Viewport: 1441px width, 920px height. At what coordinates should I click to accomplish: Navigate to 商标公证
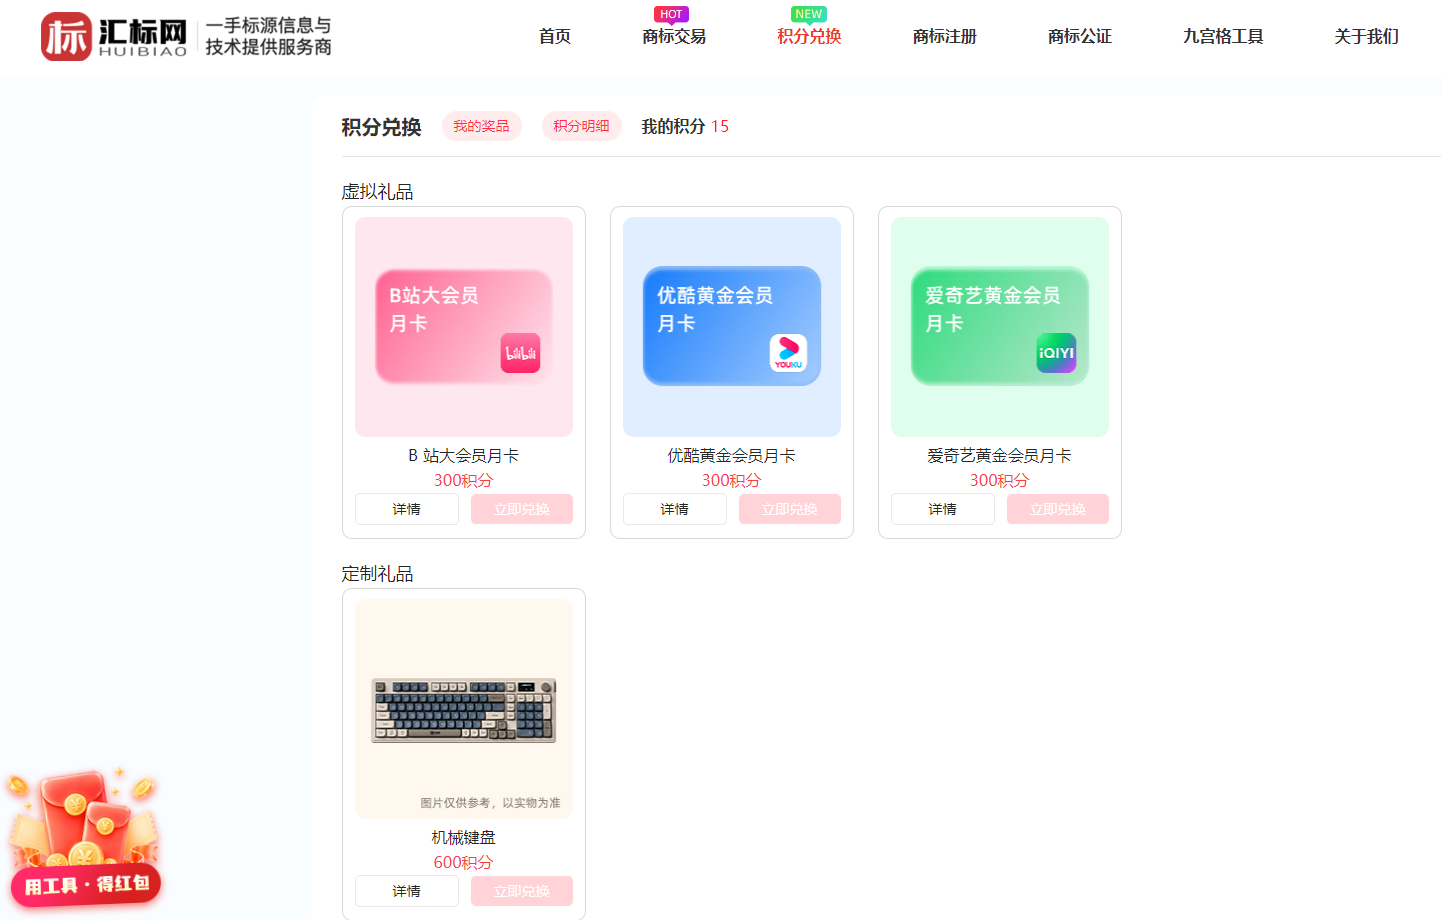click(1080, 37)
